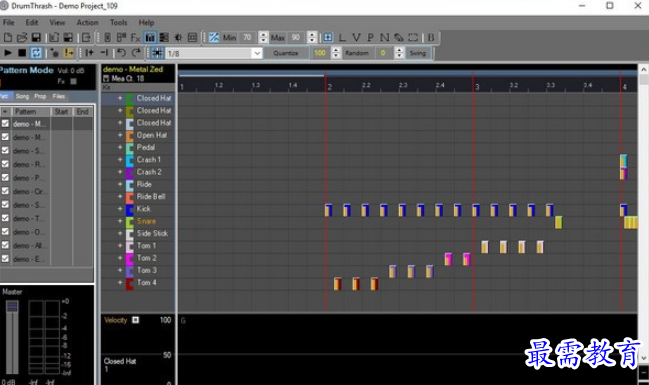Stop playback with the Stop button

[22, 53]
